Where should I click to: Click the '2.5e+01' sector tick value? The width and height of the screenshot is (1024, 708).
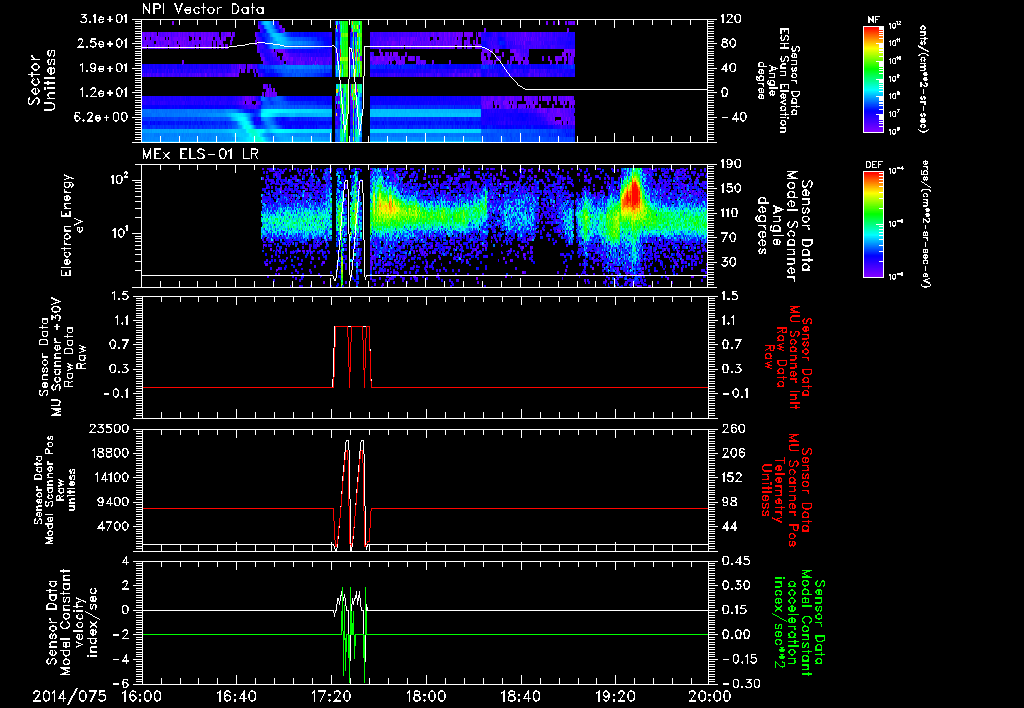(101, 43)
